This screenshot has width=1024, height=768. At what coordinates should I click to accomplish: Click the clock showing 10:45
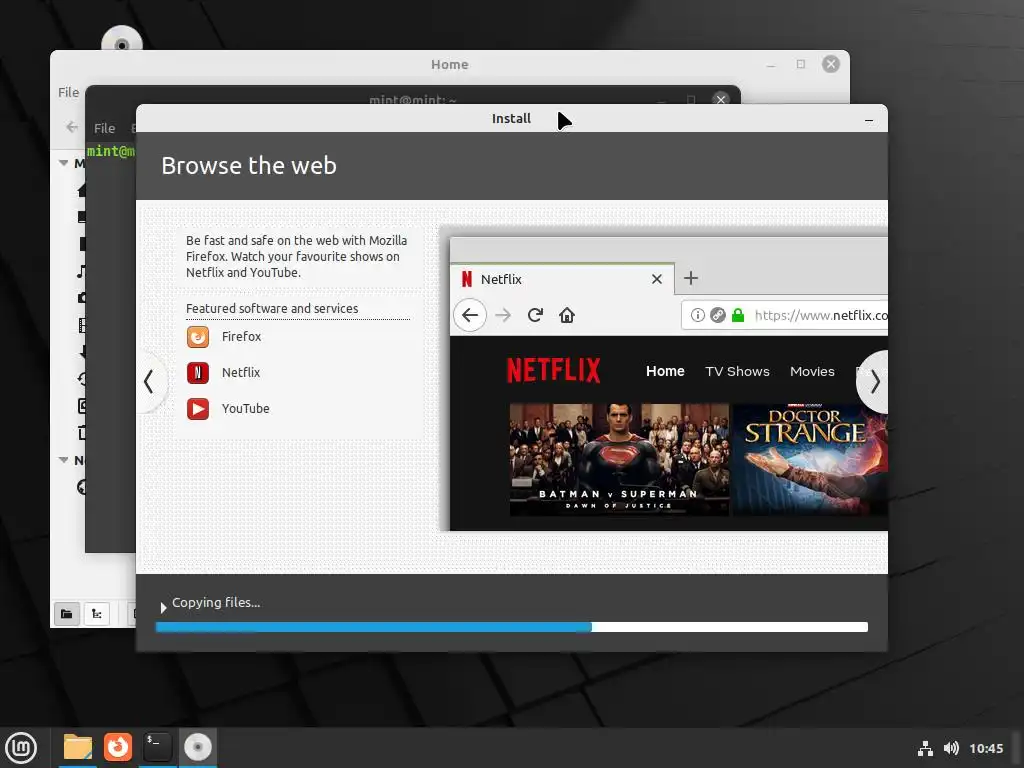[986, 748]
